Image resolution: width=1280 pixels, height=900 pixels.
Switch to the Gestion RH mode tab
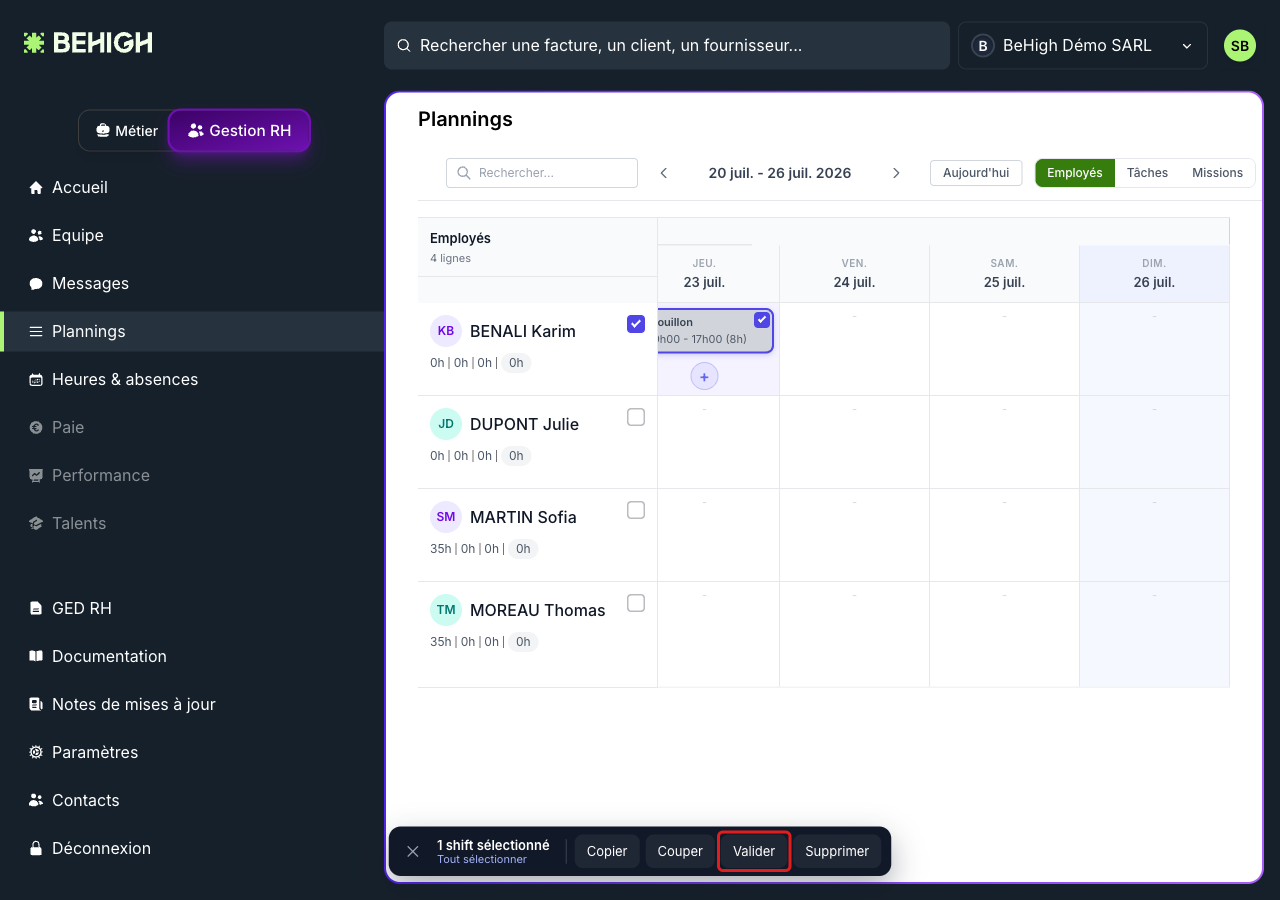(x=240, y=131)
